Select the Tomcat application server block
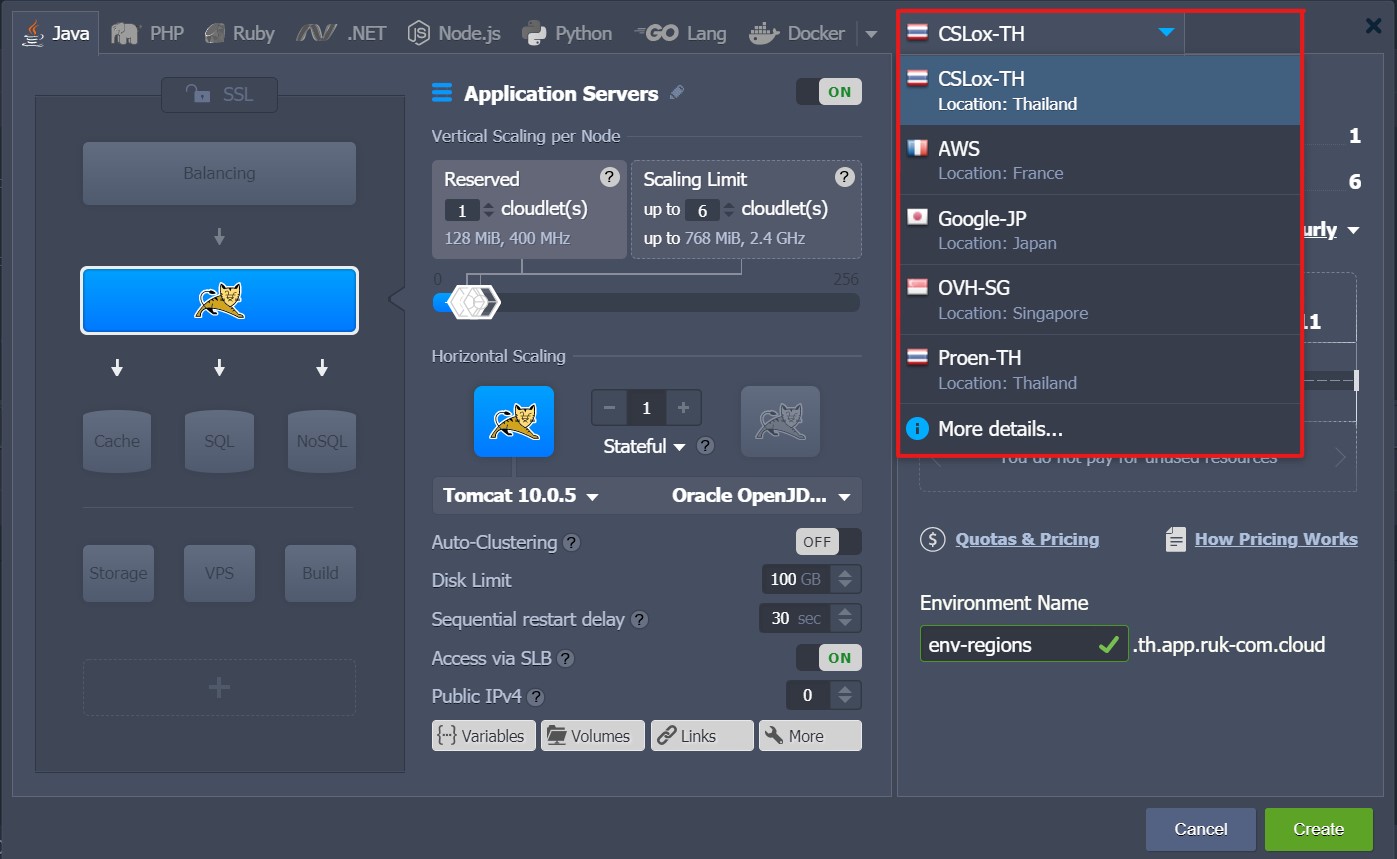1397x859 pixels. [219, 300]
